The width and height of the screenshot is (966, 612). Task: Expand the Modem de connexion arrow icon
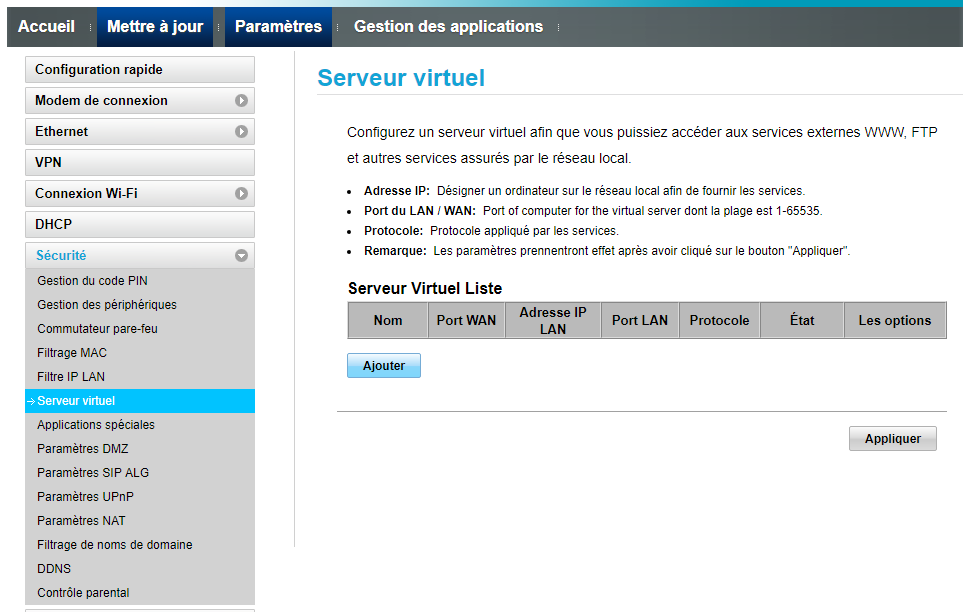click(x=241, y=101)
